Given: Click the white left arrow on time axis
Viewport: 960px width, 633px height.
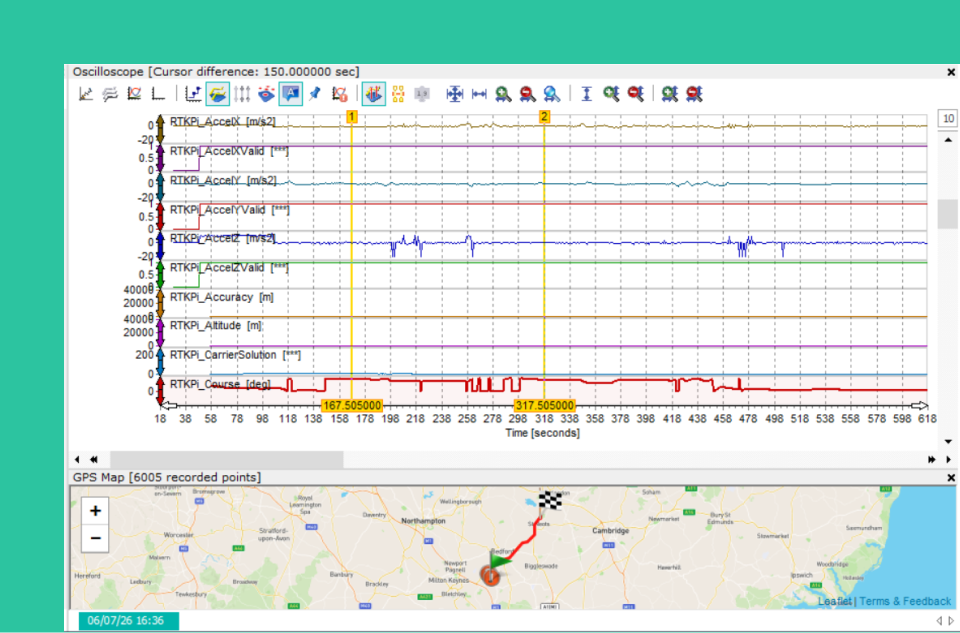Looking at the screenshot, I should 168,405.
